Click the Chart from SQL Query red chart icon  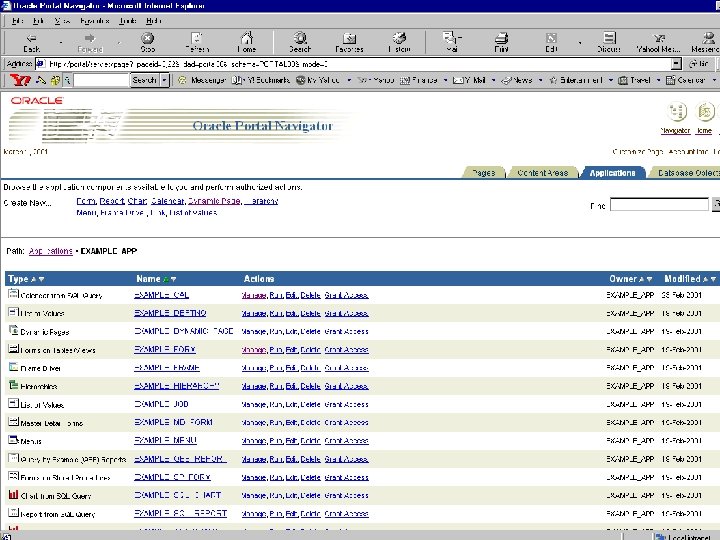pyautogui.click(x=13, y=494)
